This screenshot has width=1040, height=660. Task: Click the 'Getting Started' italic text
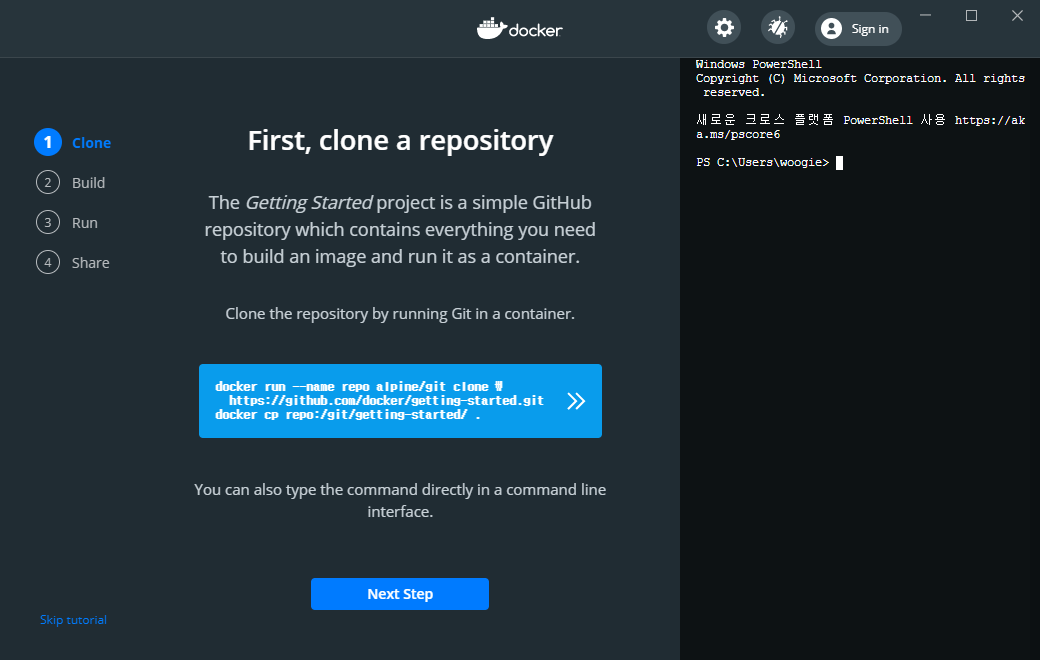(309, 202)
